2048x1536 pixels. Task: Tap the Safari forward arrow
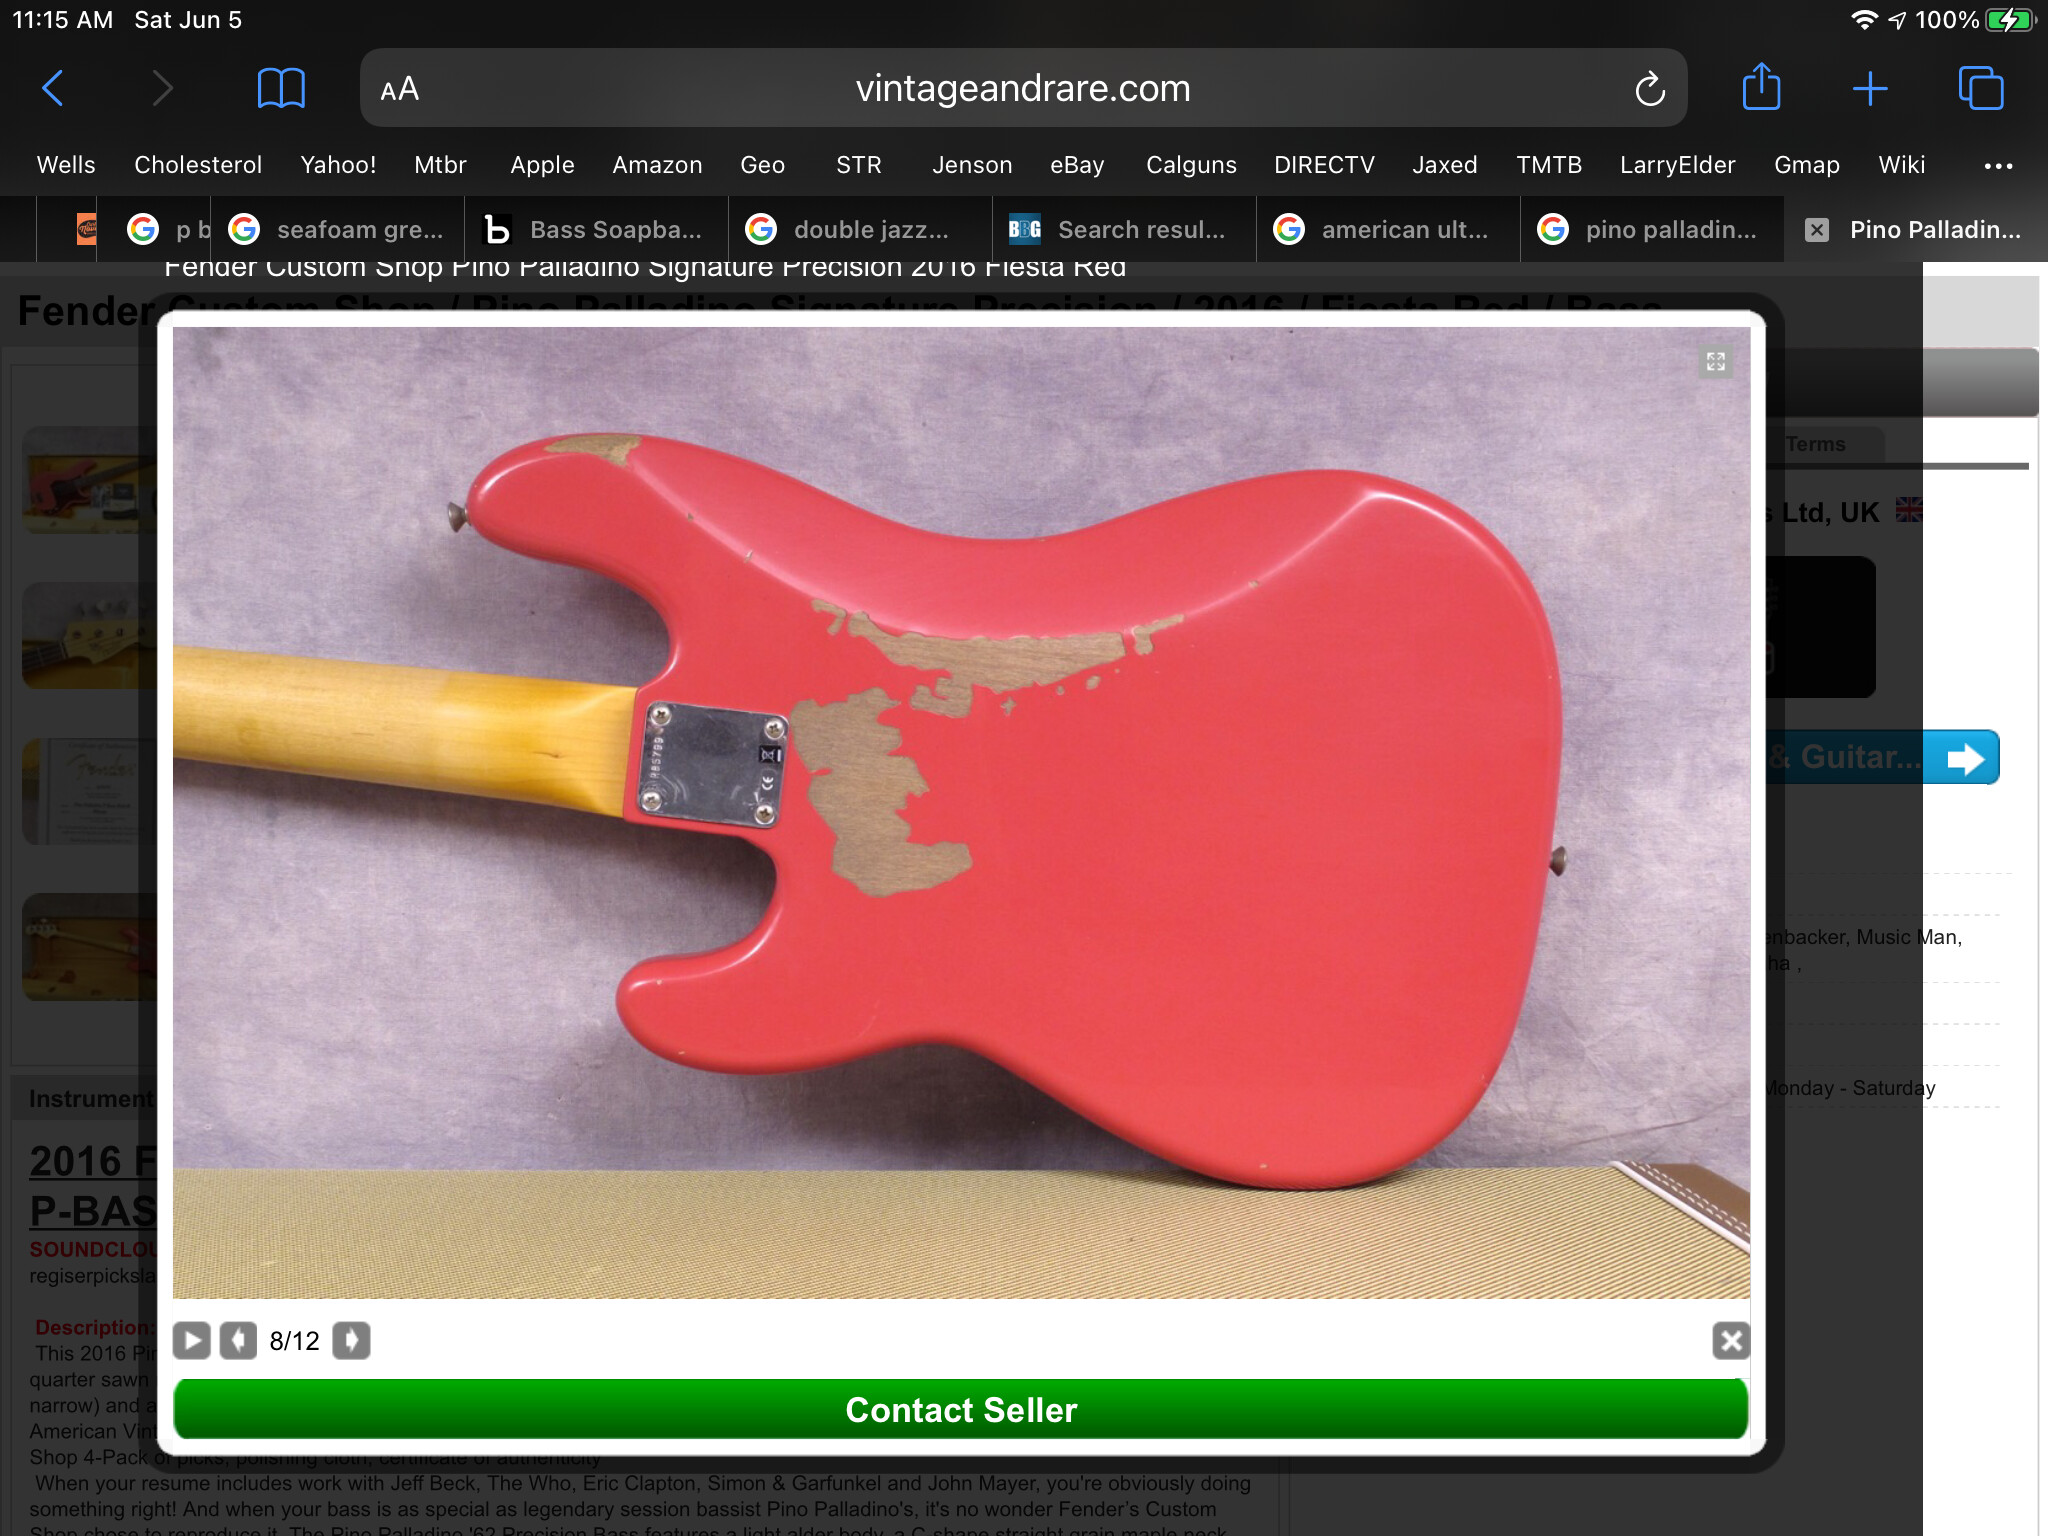coord(162,89)
